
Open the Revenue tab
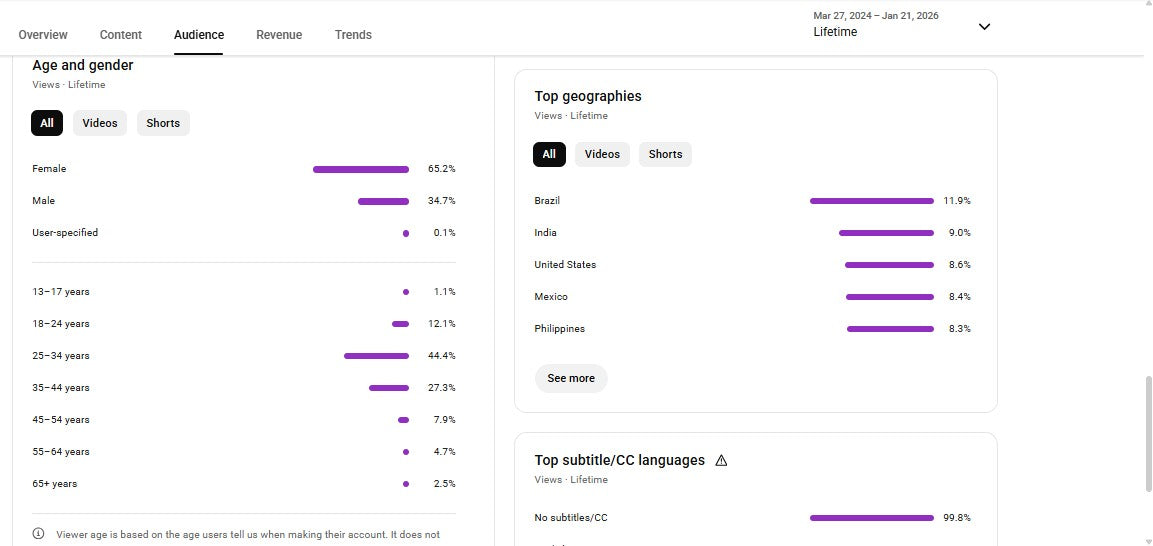[279, 35]
